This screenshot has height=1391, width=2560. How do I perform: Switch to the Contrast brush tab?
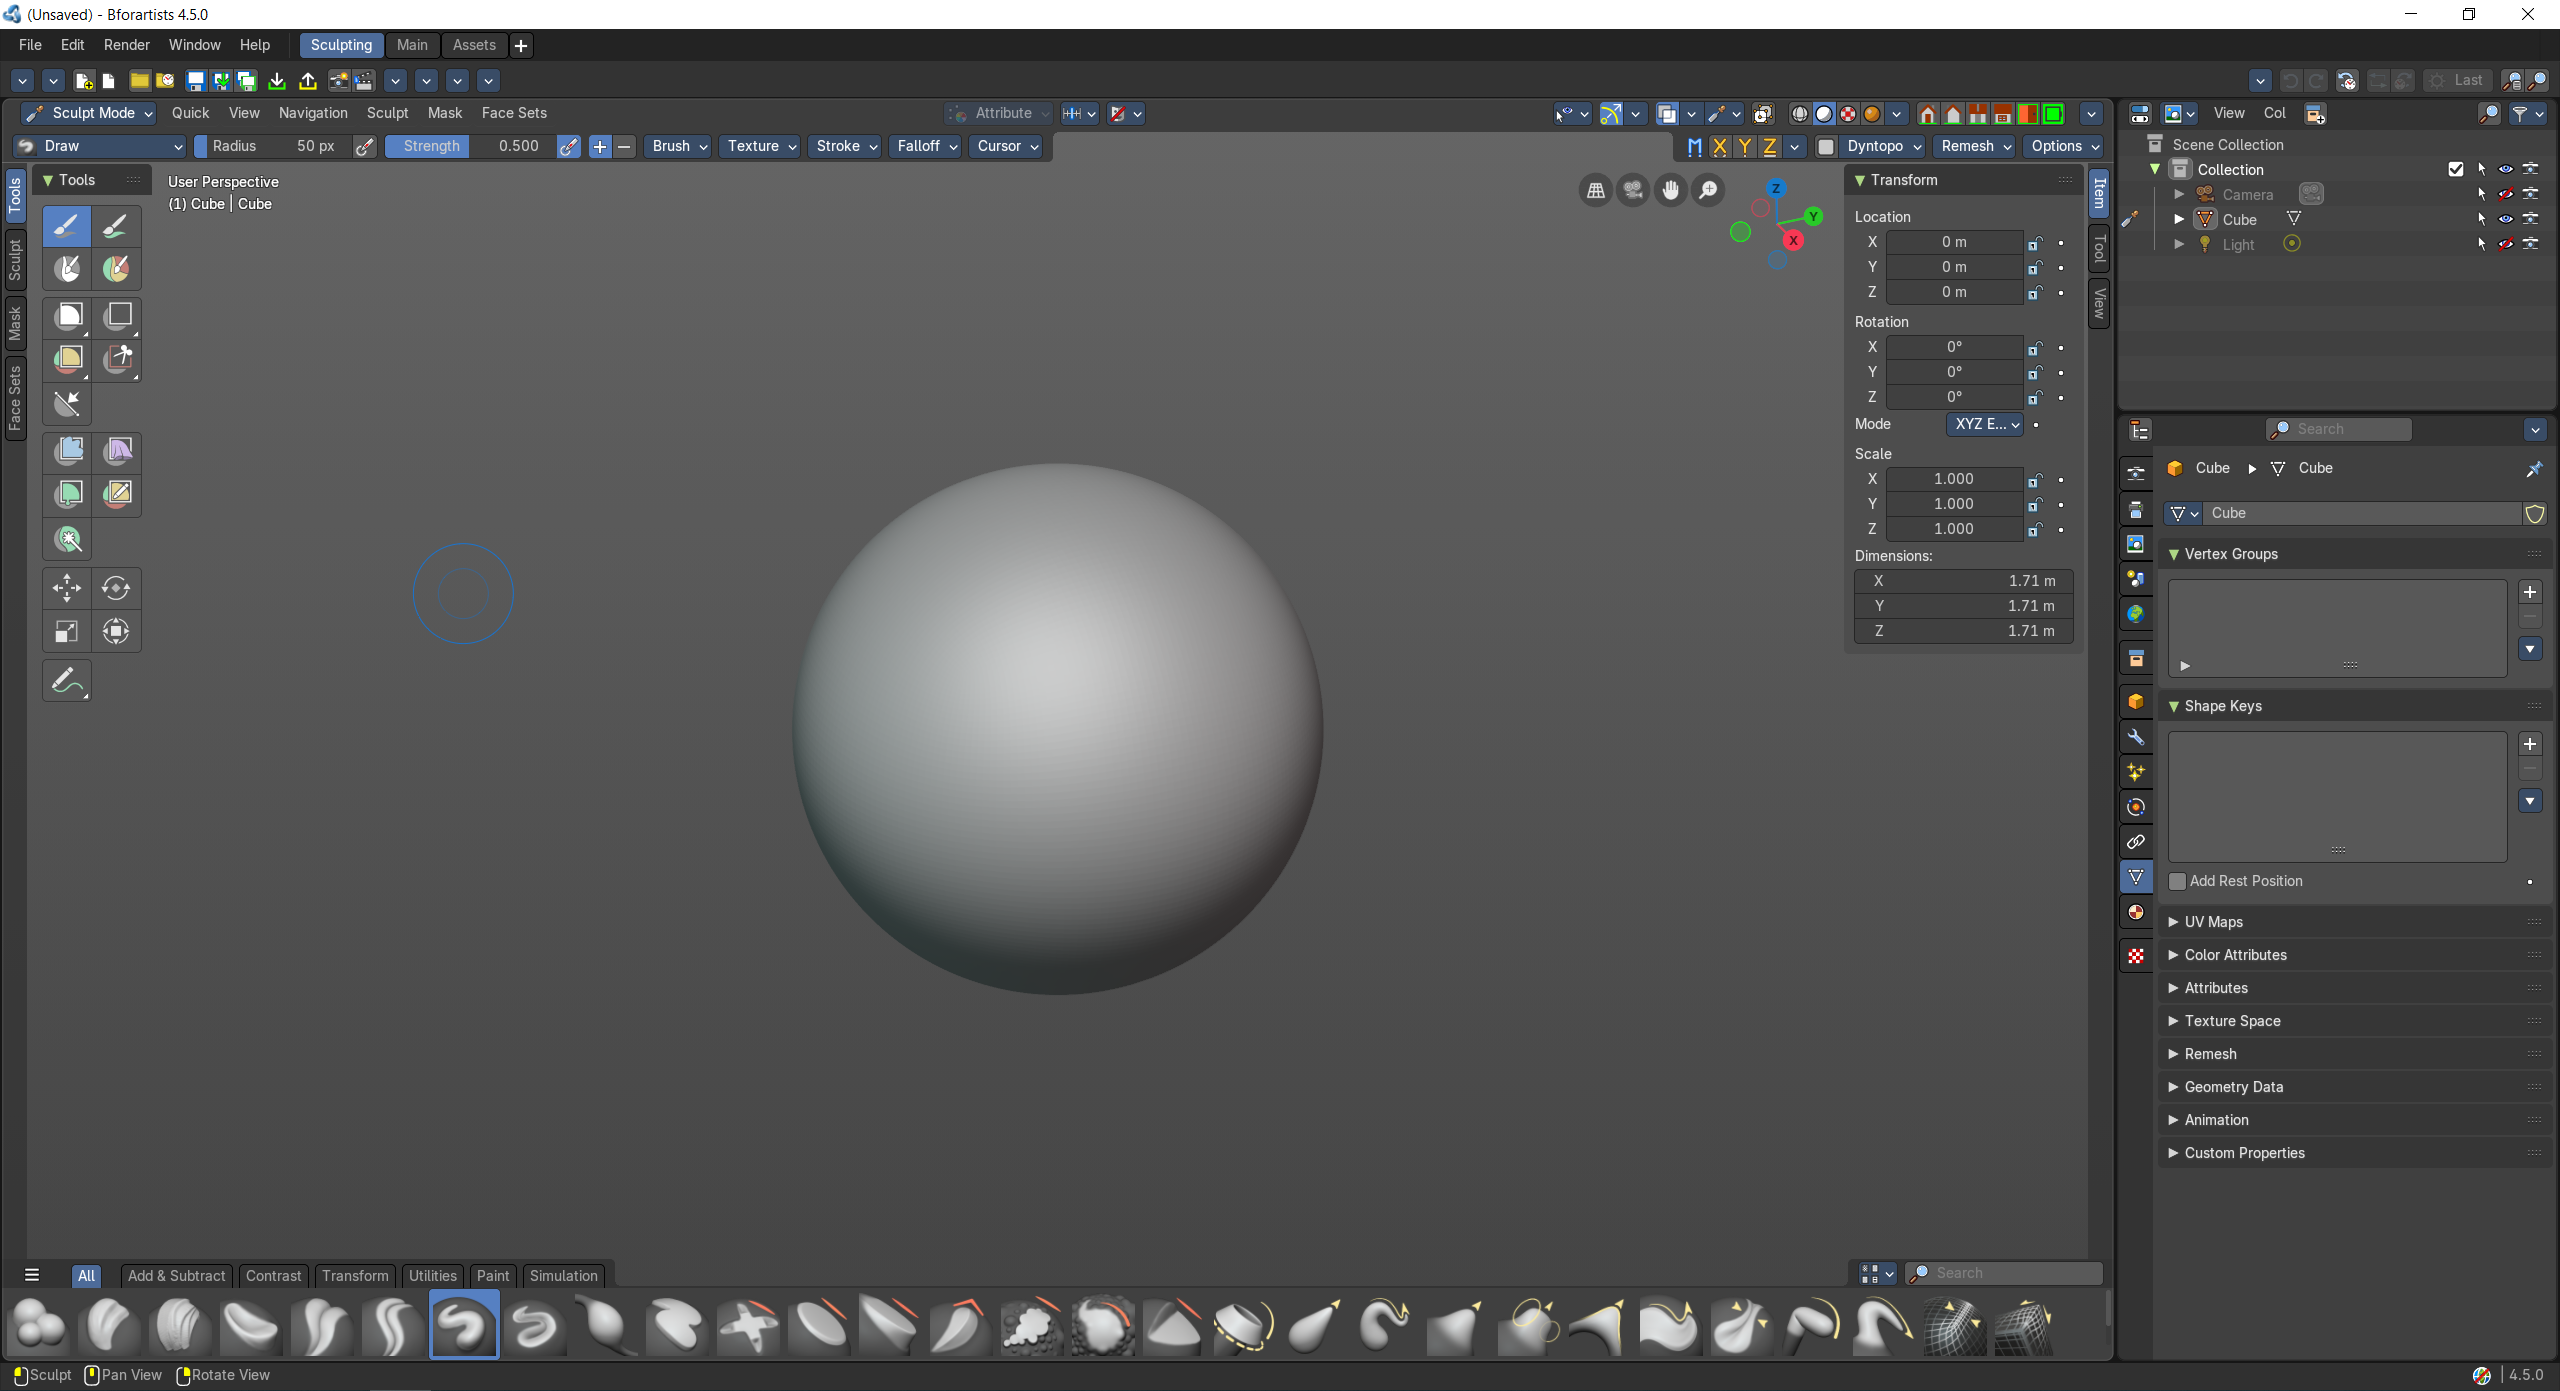pos(273,1275)
